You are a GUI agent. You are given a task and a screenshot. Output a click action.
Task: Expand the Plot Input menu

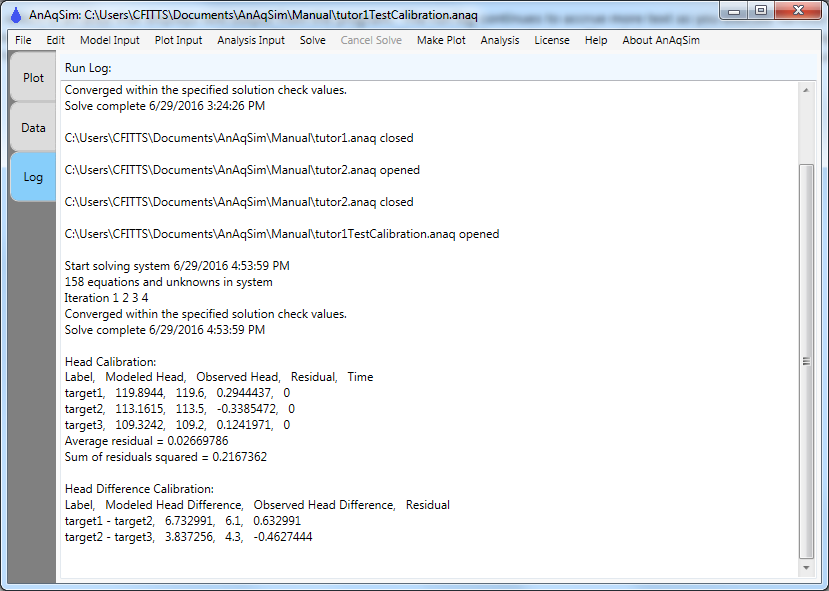point(178,40)
